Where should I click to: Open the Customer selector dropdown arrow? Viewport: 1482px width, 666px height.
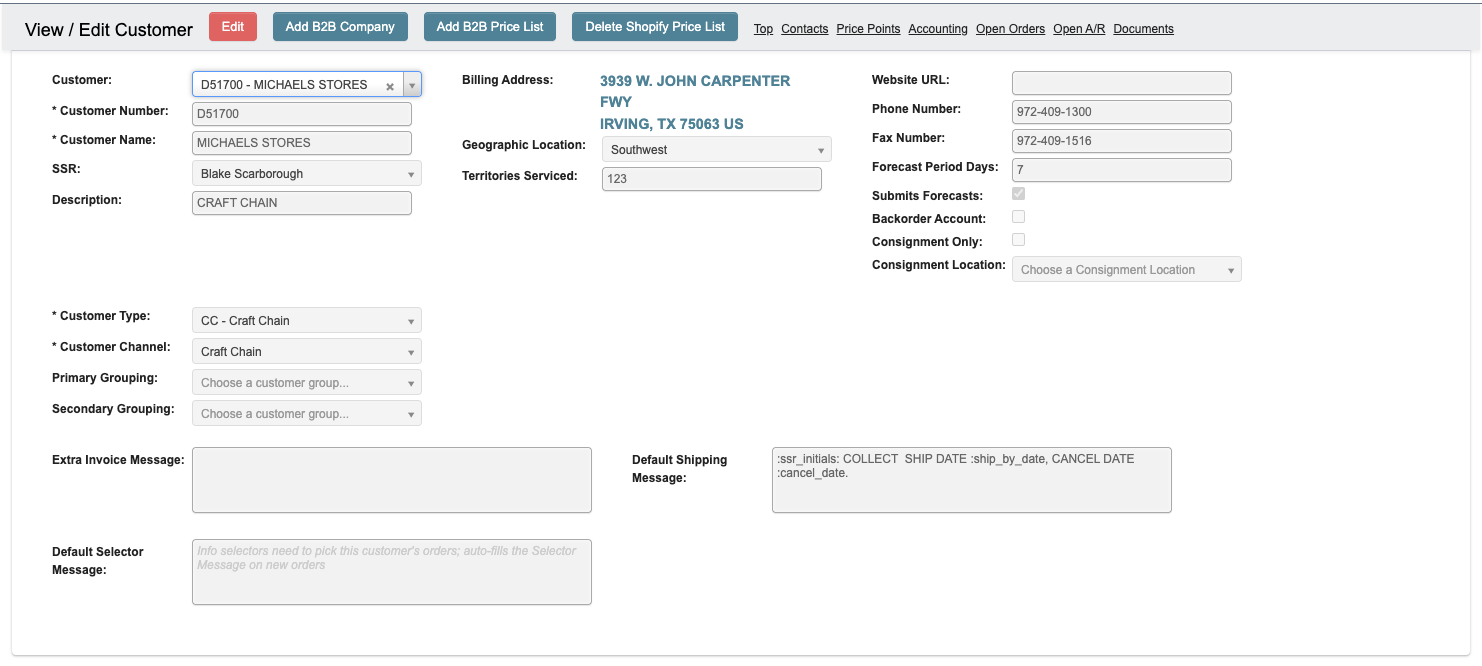[412, 85]
